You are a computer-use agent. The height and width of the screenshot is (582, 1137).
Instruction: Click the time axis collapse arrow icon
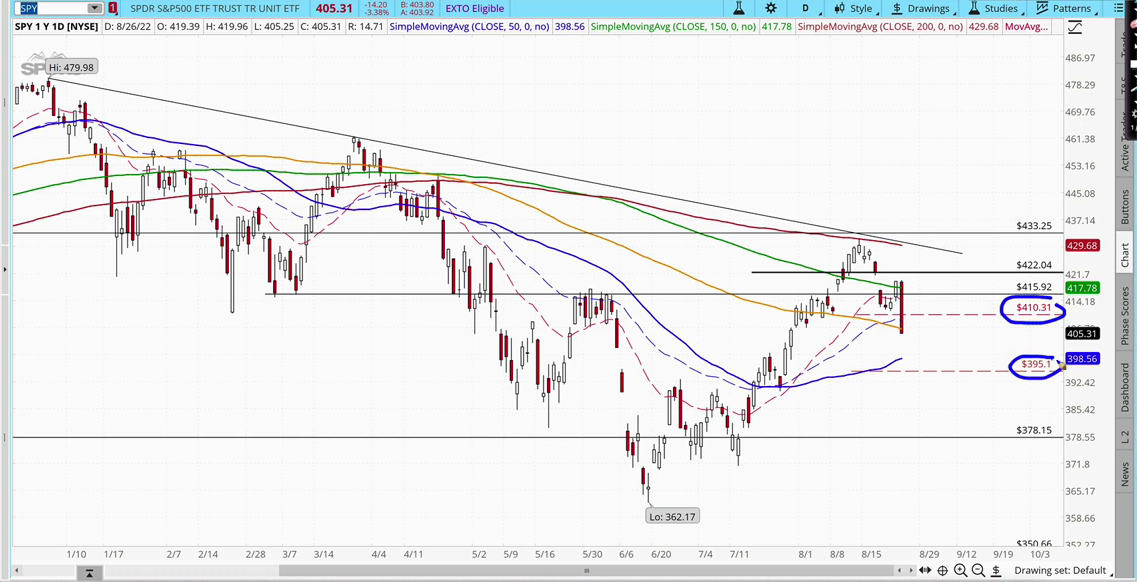[x=89, y=573]
